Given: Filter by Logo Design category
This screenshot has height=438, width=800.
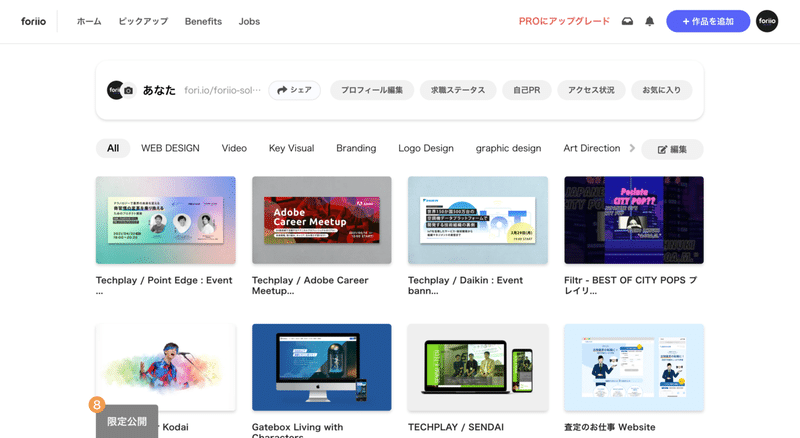Looking at the screenshot, I should 426,148.
